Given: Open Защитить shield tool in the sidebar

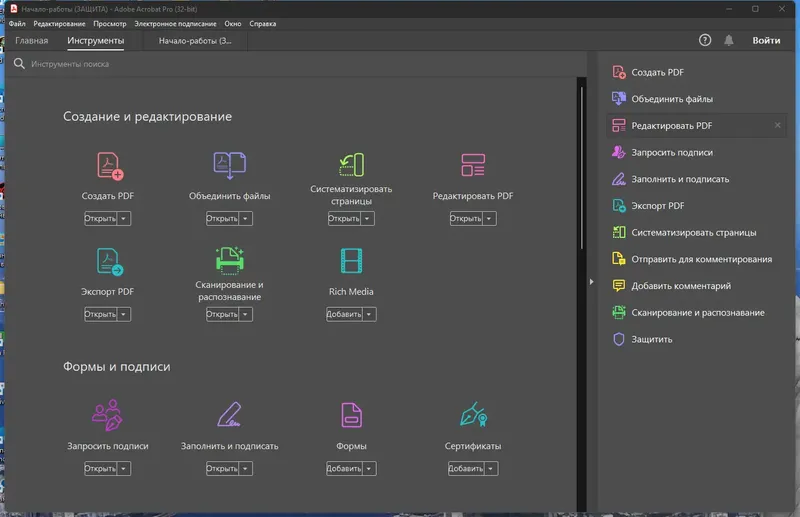Looking at the screenshot, I should click(696, 339).
